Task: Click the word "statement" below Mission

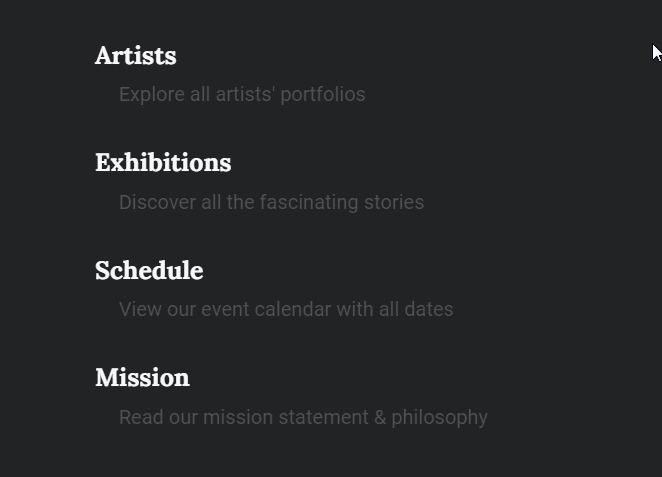Action: pos(328,418)
